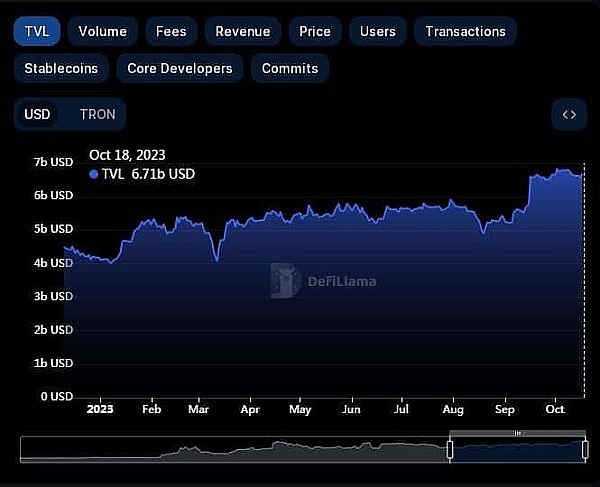Viewport: 600px width, 487px height.
Task: Show the Transactions metric
Action: click(x=465, y=31)
